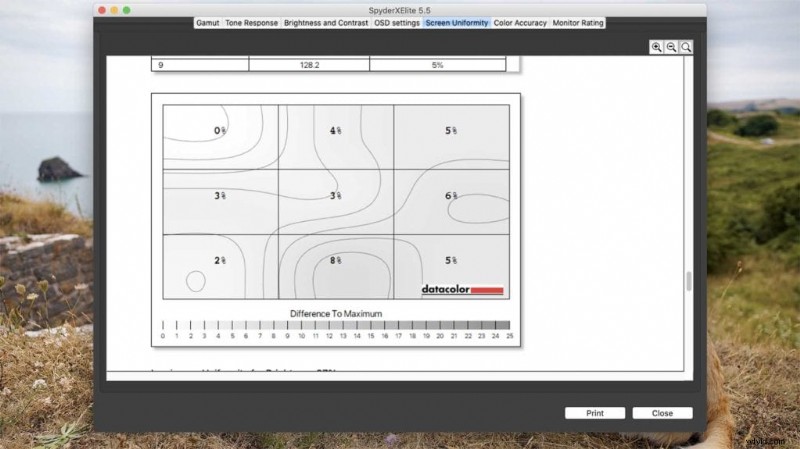Click the grayscale difference legend bar

336,325
